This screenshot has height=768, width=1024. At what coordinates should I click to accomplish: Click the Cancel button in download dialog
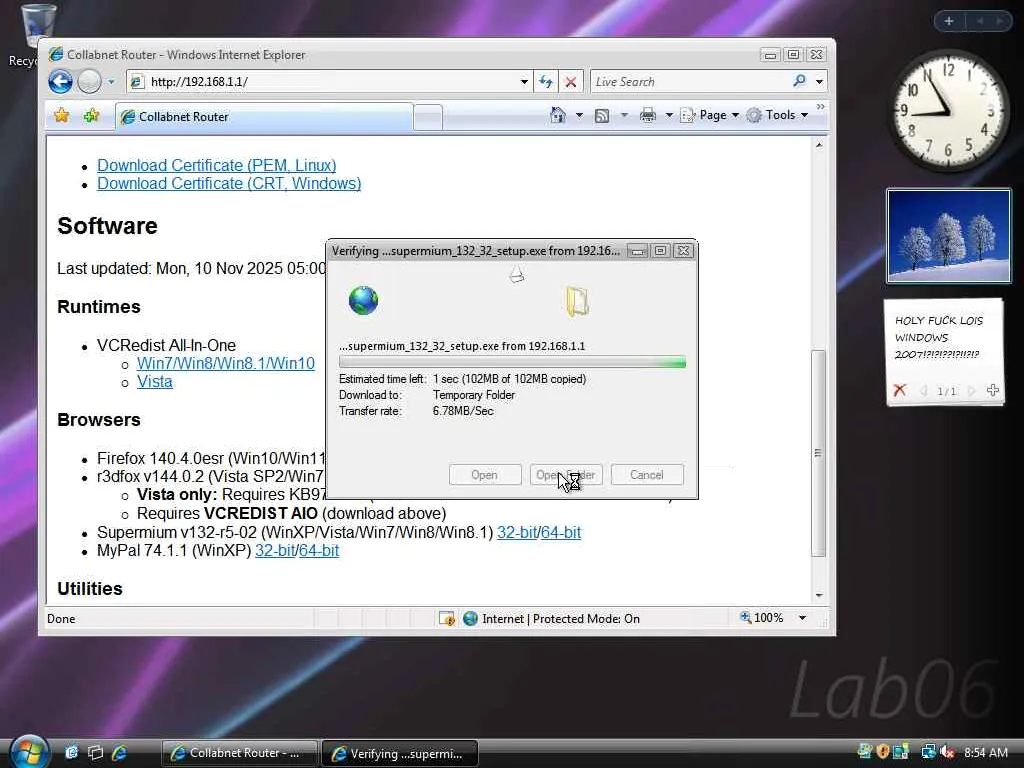647,475
